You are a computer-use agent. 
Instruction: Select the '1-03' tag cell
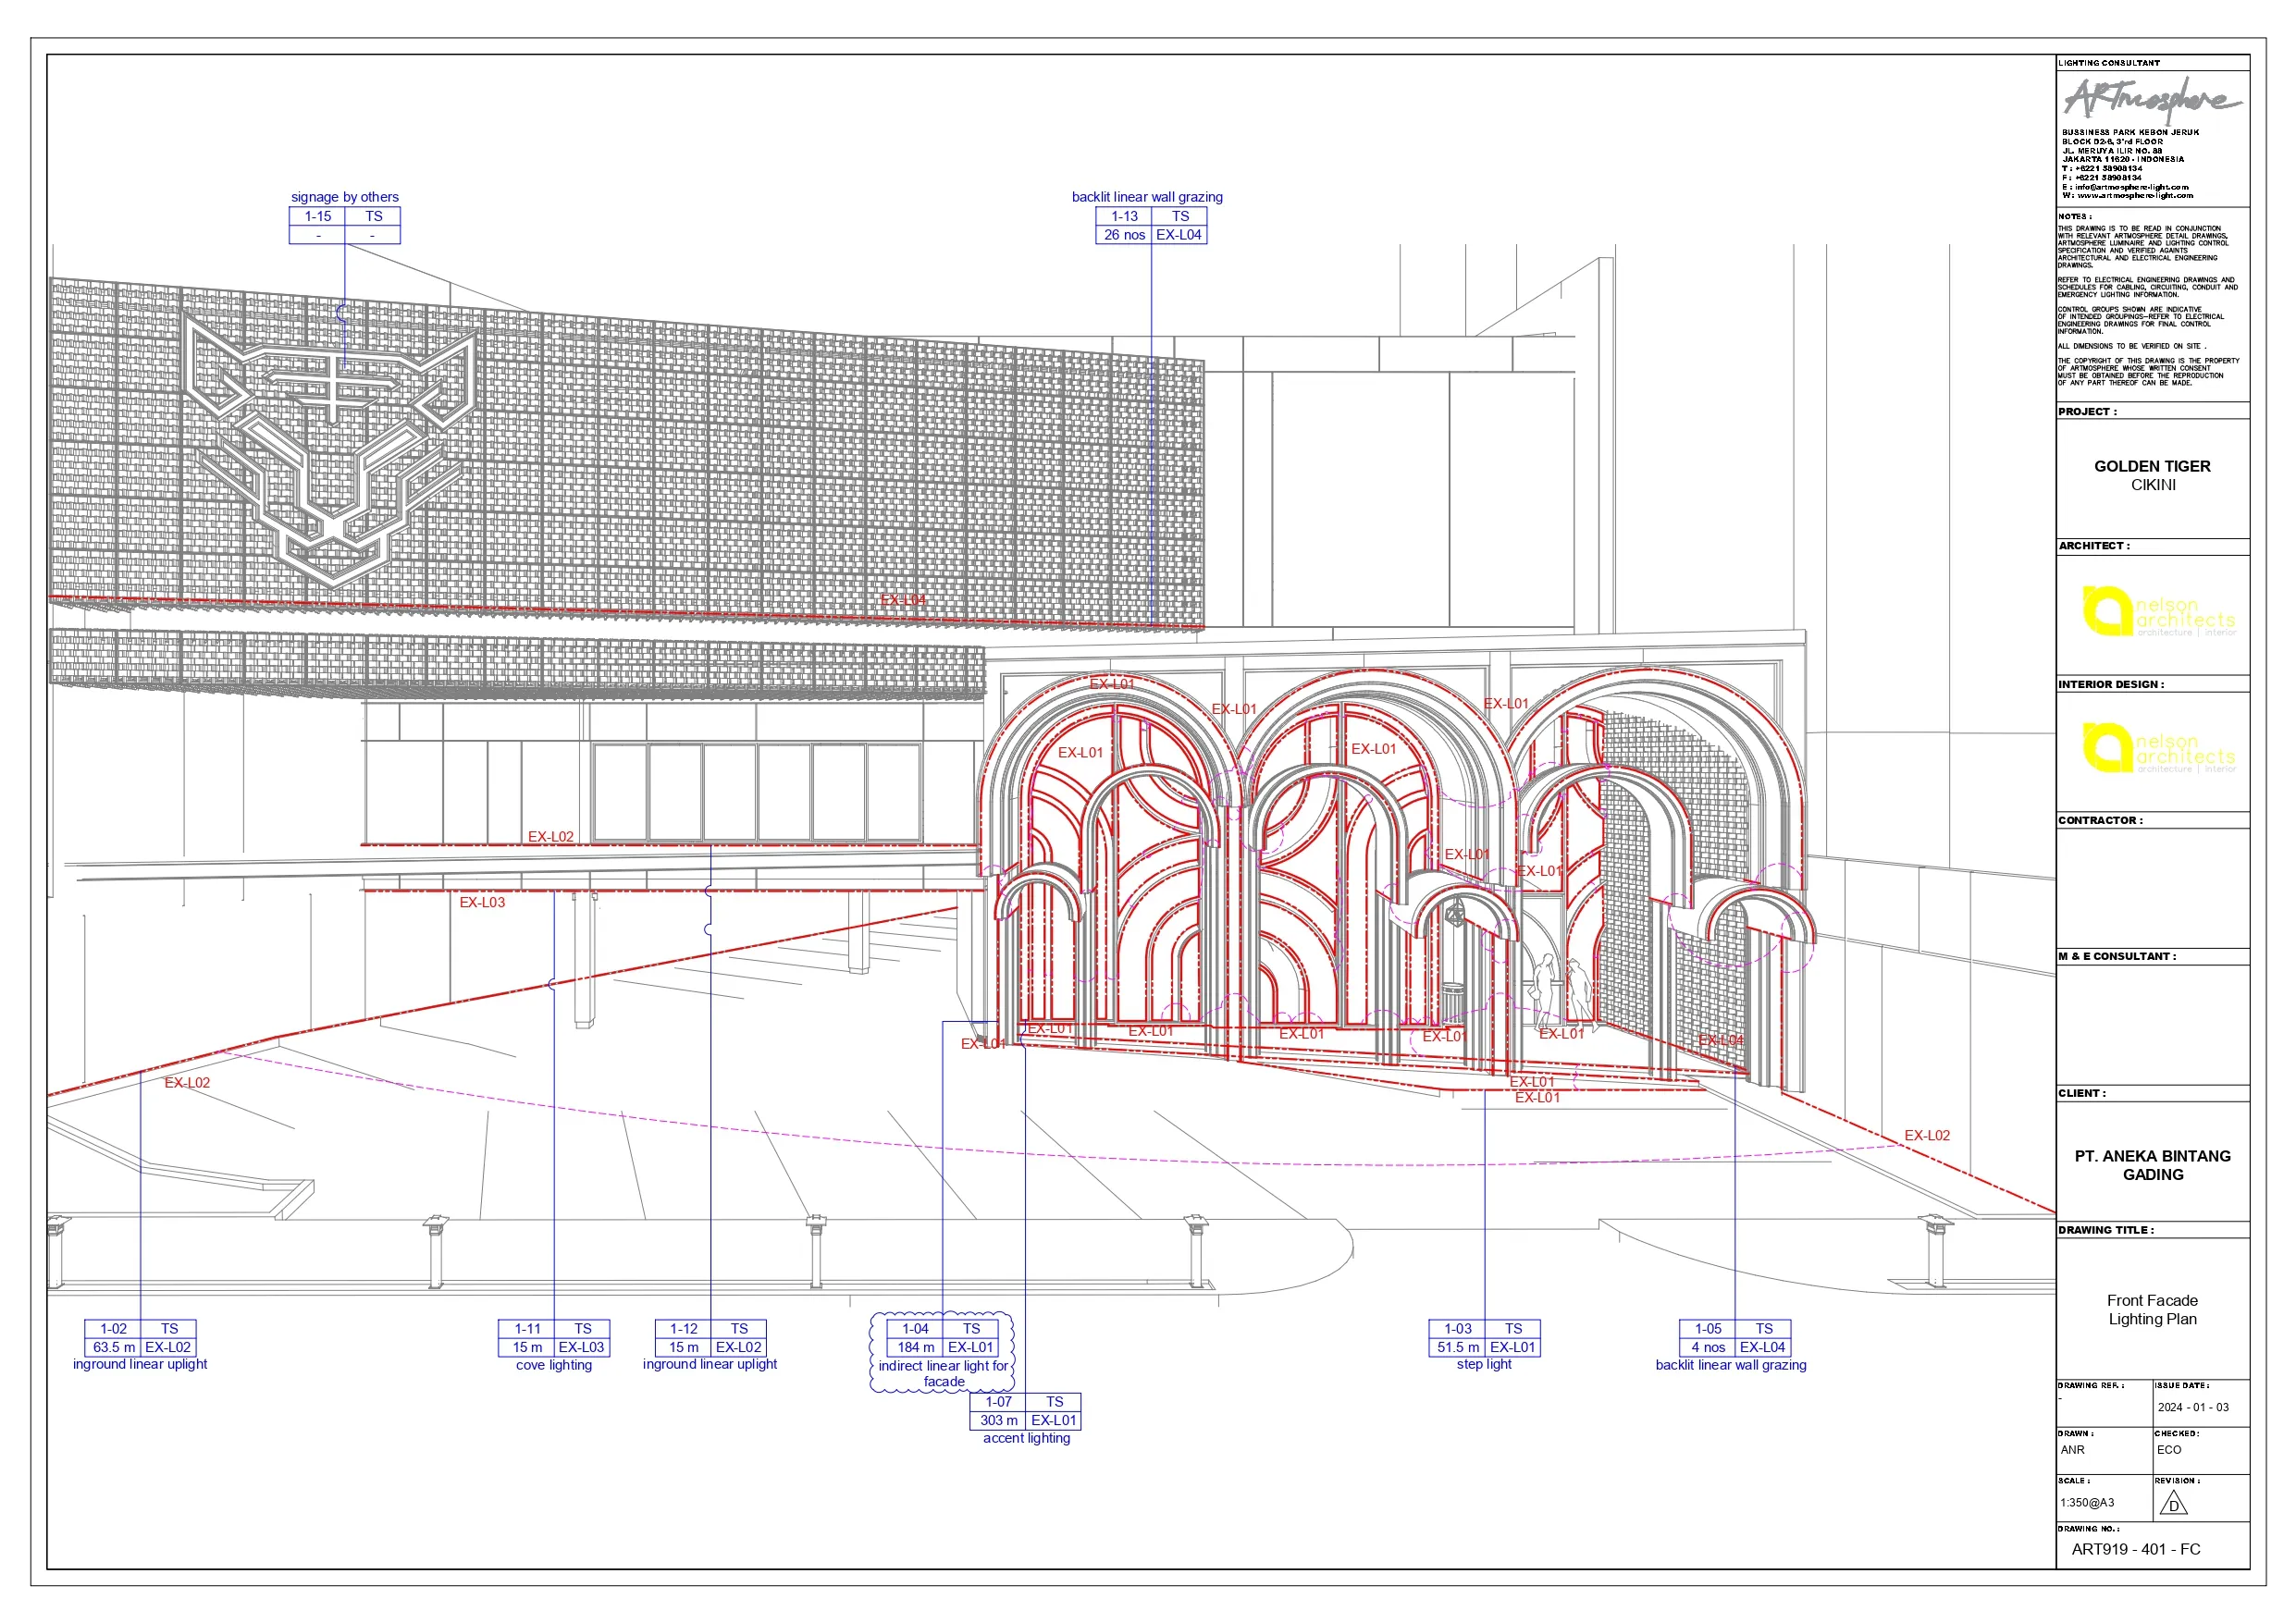(x=1457, y=1329)
